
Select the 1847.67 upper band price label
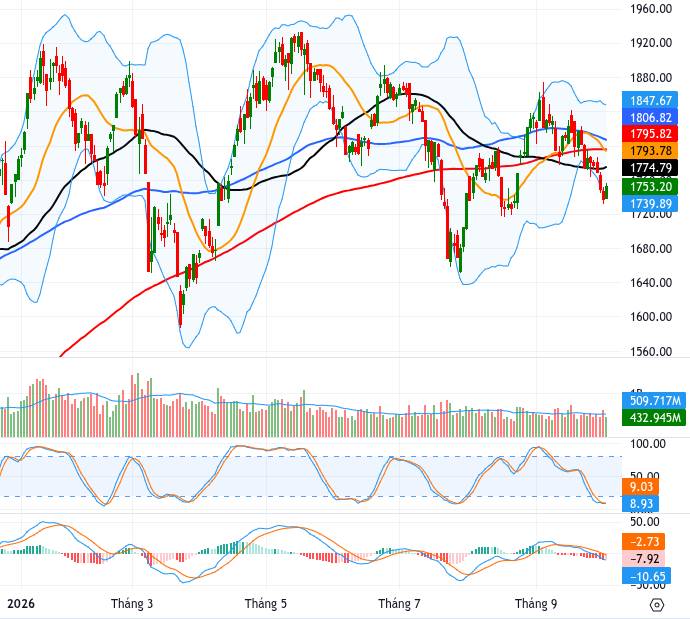coord(650,100)
